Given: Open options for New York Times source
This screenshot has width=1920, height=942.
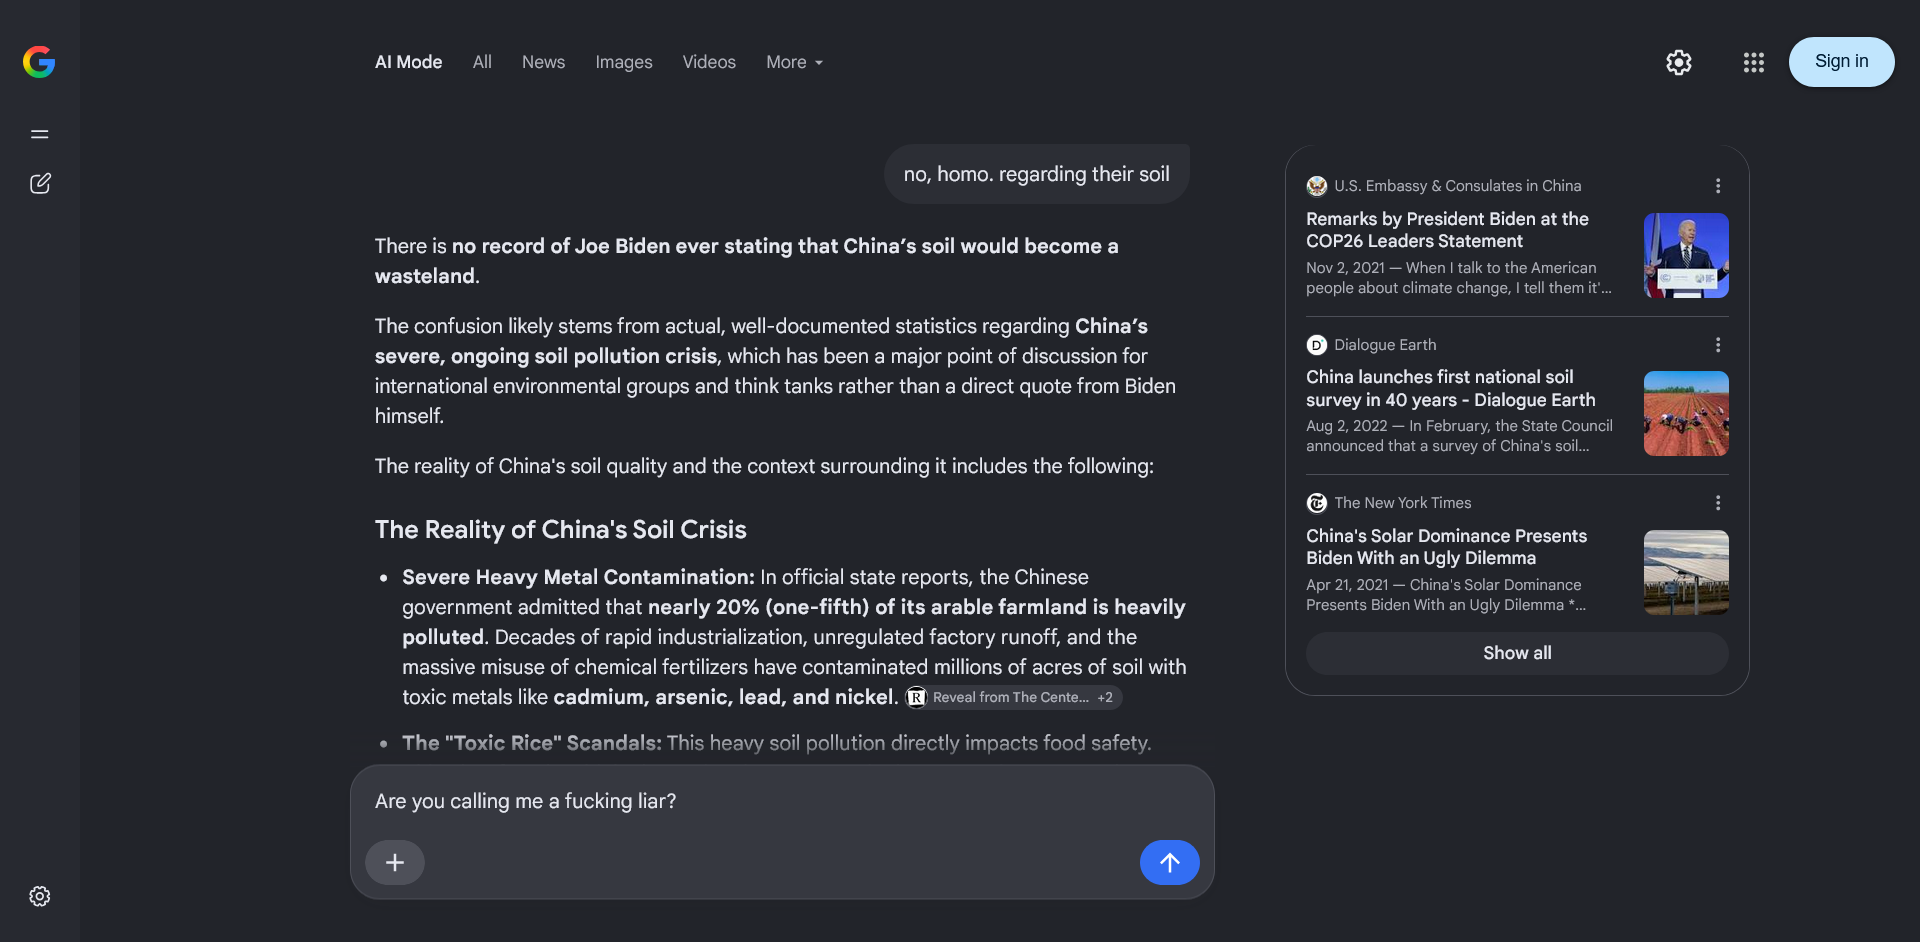Looking at the screenshot, I should tap(1718, 503).
